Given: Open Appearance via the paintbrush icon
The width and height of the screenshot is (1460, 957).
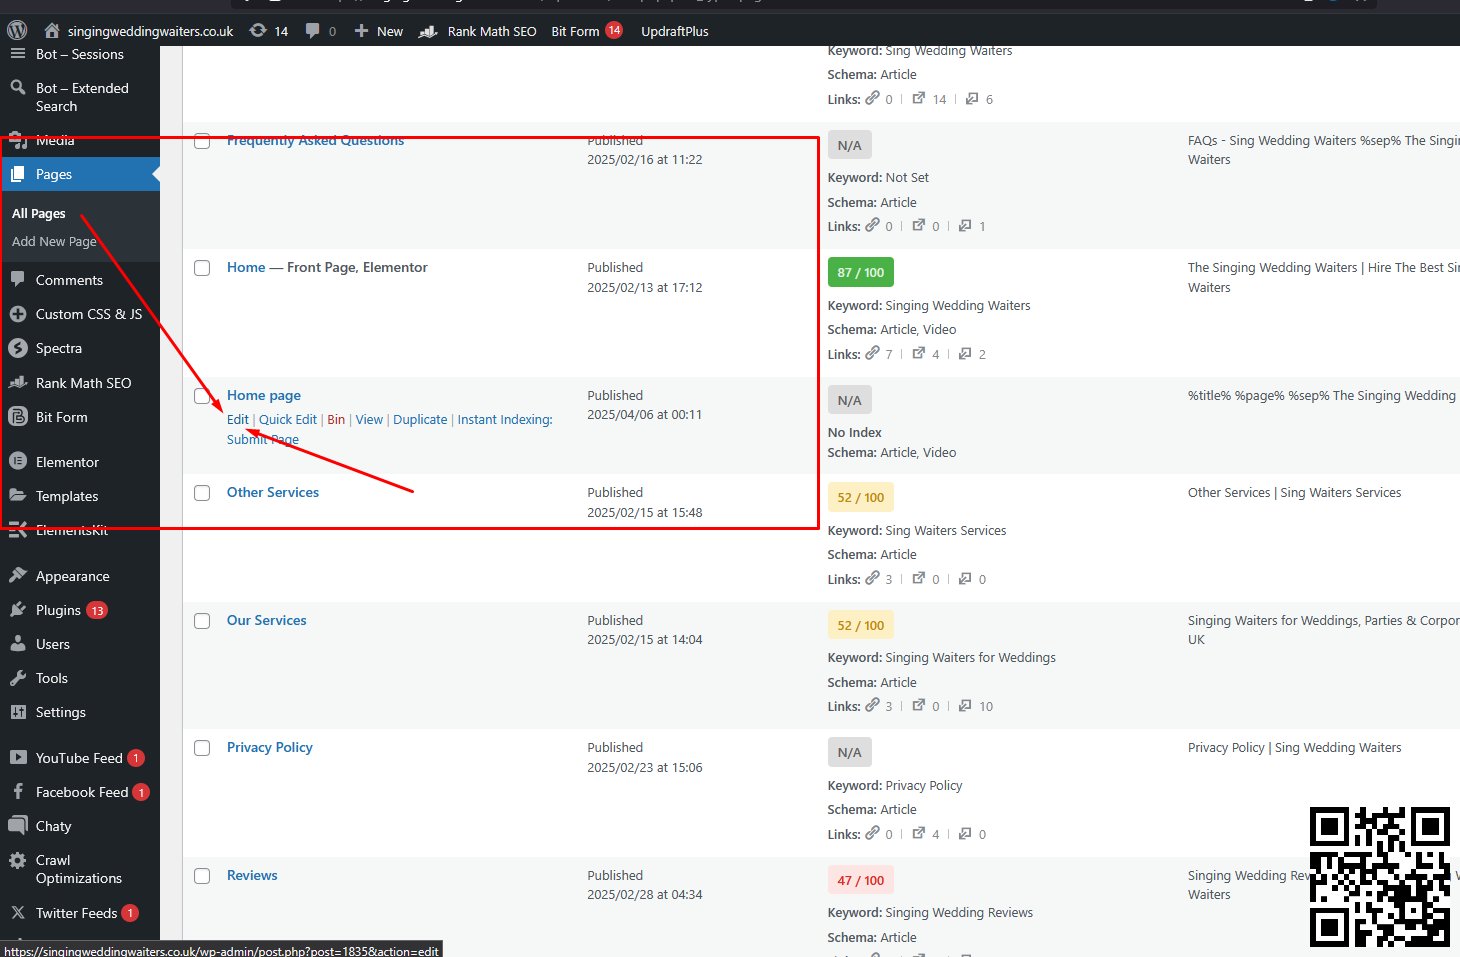Looking at the screenshot, I should click(18, 576).
